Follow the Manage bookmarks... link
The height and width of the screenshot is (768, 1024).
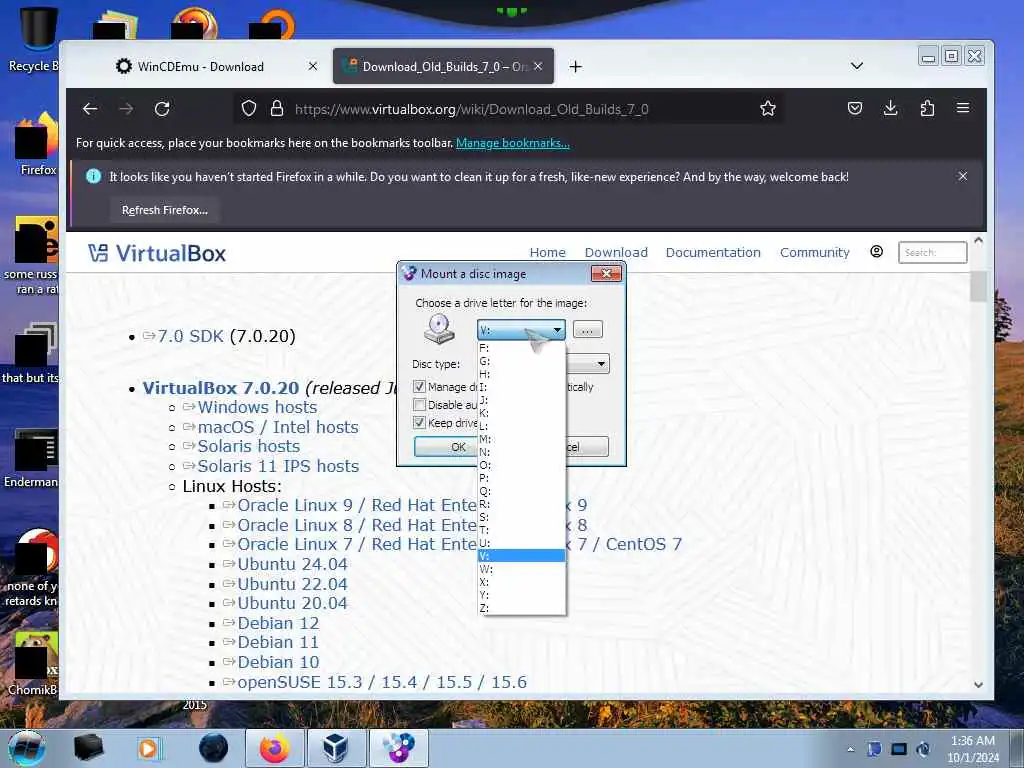[x=513, y=142]
